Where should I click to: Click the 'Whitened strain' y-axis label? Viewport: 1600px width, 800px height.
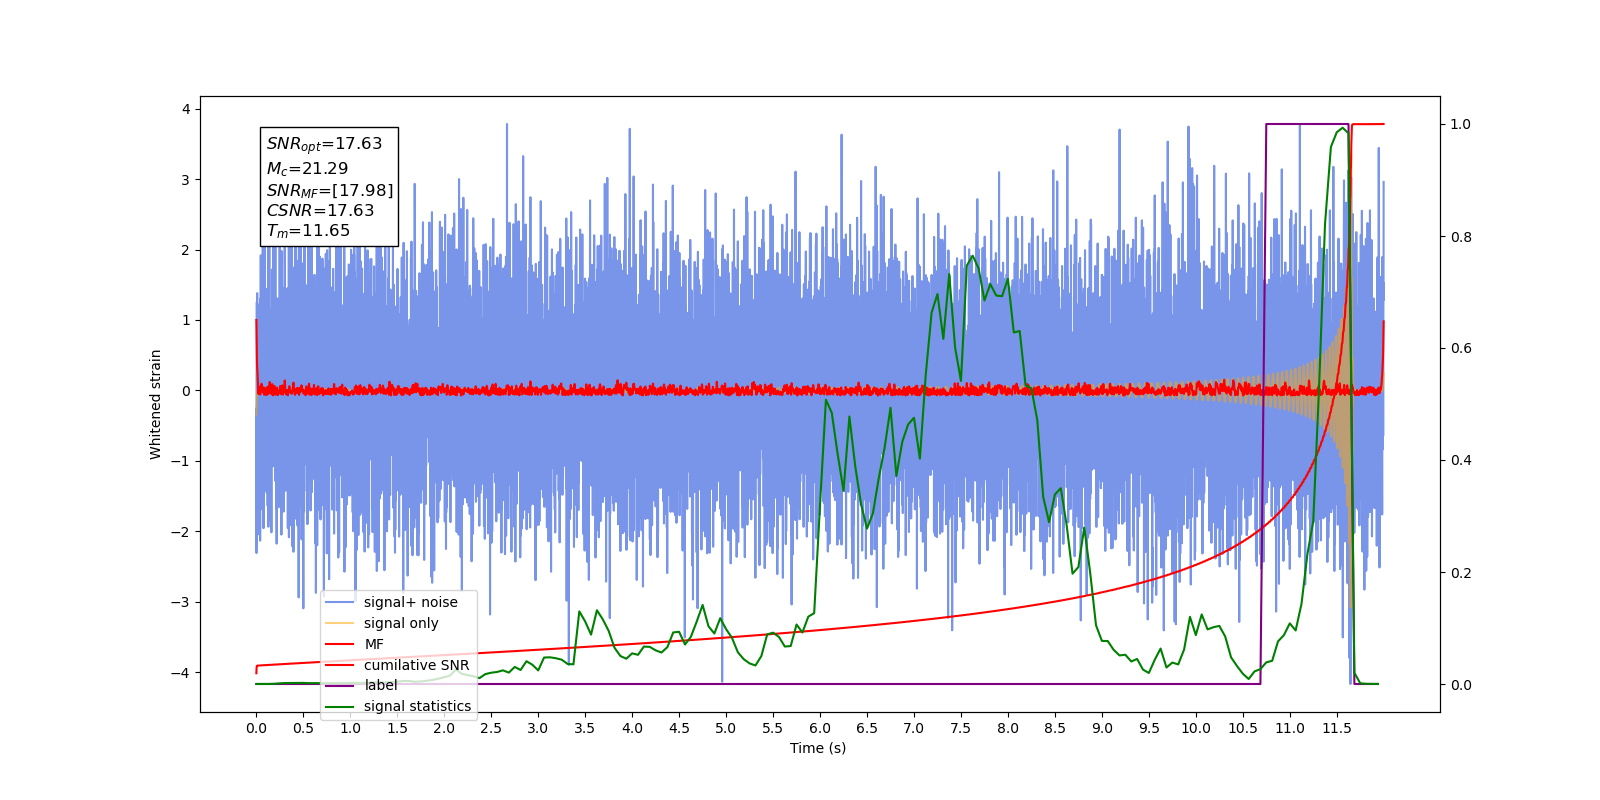pos(156,404)
